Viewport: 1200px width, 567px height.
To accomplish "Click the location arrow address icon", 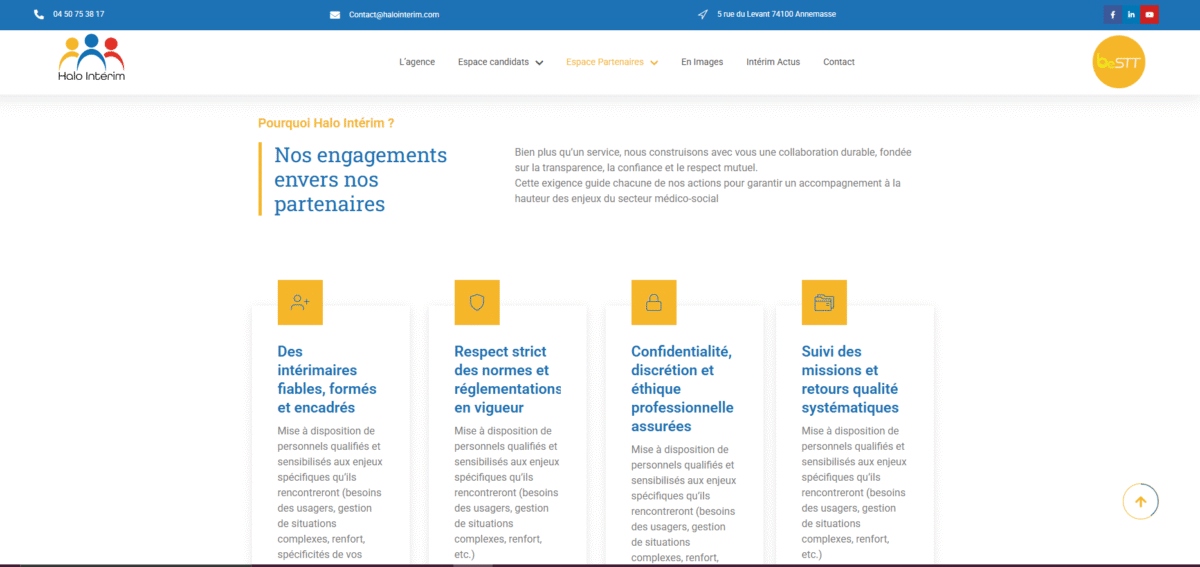I will 703,14.
